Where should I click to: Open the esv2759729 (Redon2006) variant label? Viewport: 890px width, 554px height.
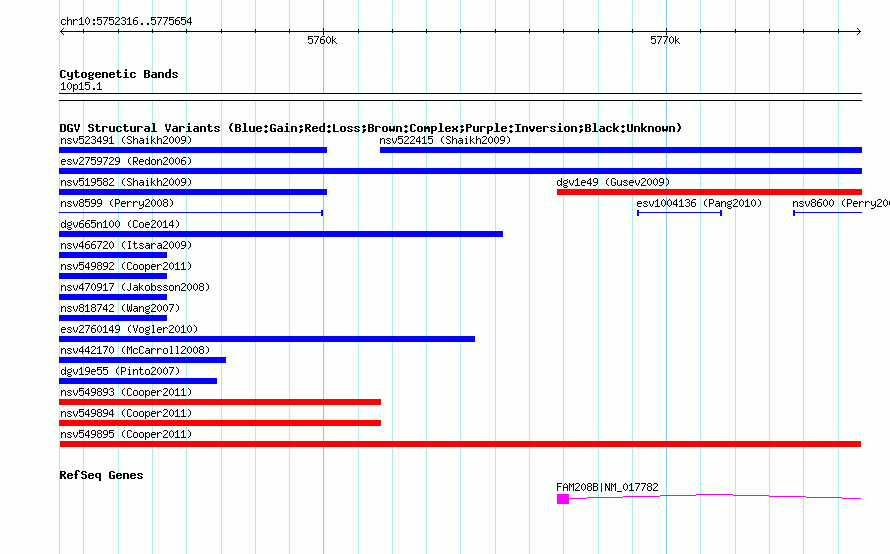[126, 161]
